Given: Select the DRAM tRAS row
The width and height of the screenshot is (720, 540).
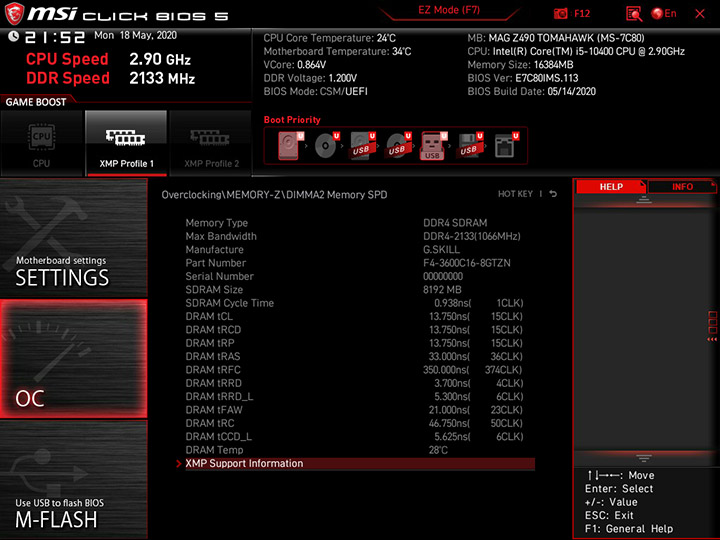Looking at the screenshot, I should (x=360, y=356).
